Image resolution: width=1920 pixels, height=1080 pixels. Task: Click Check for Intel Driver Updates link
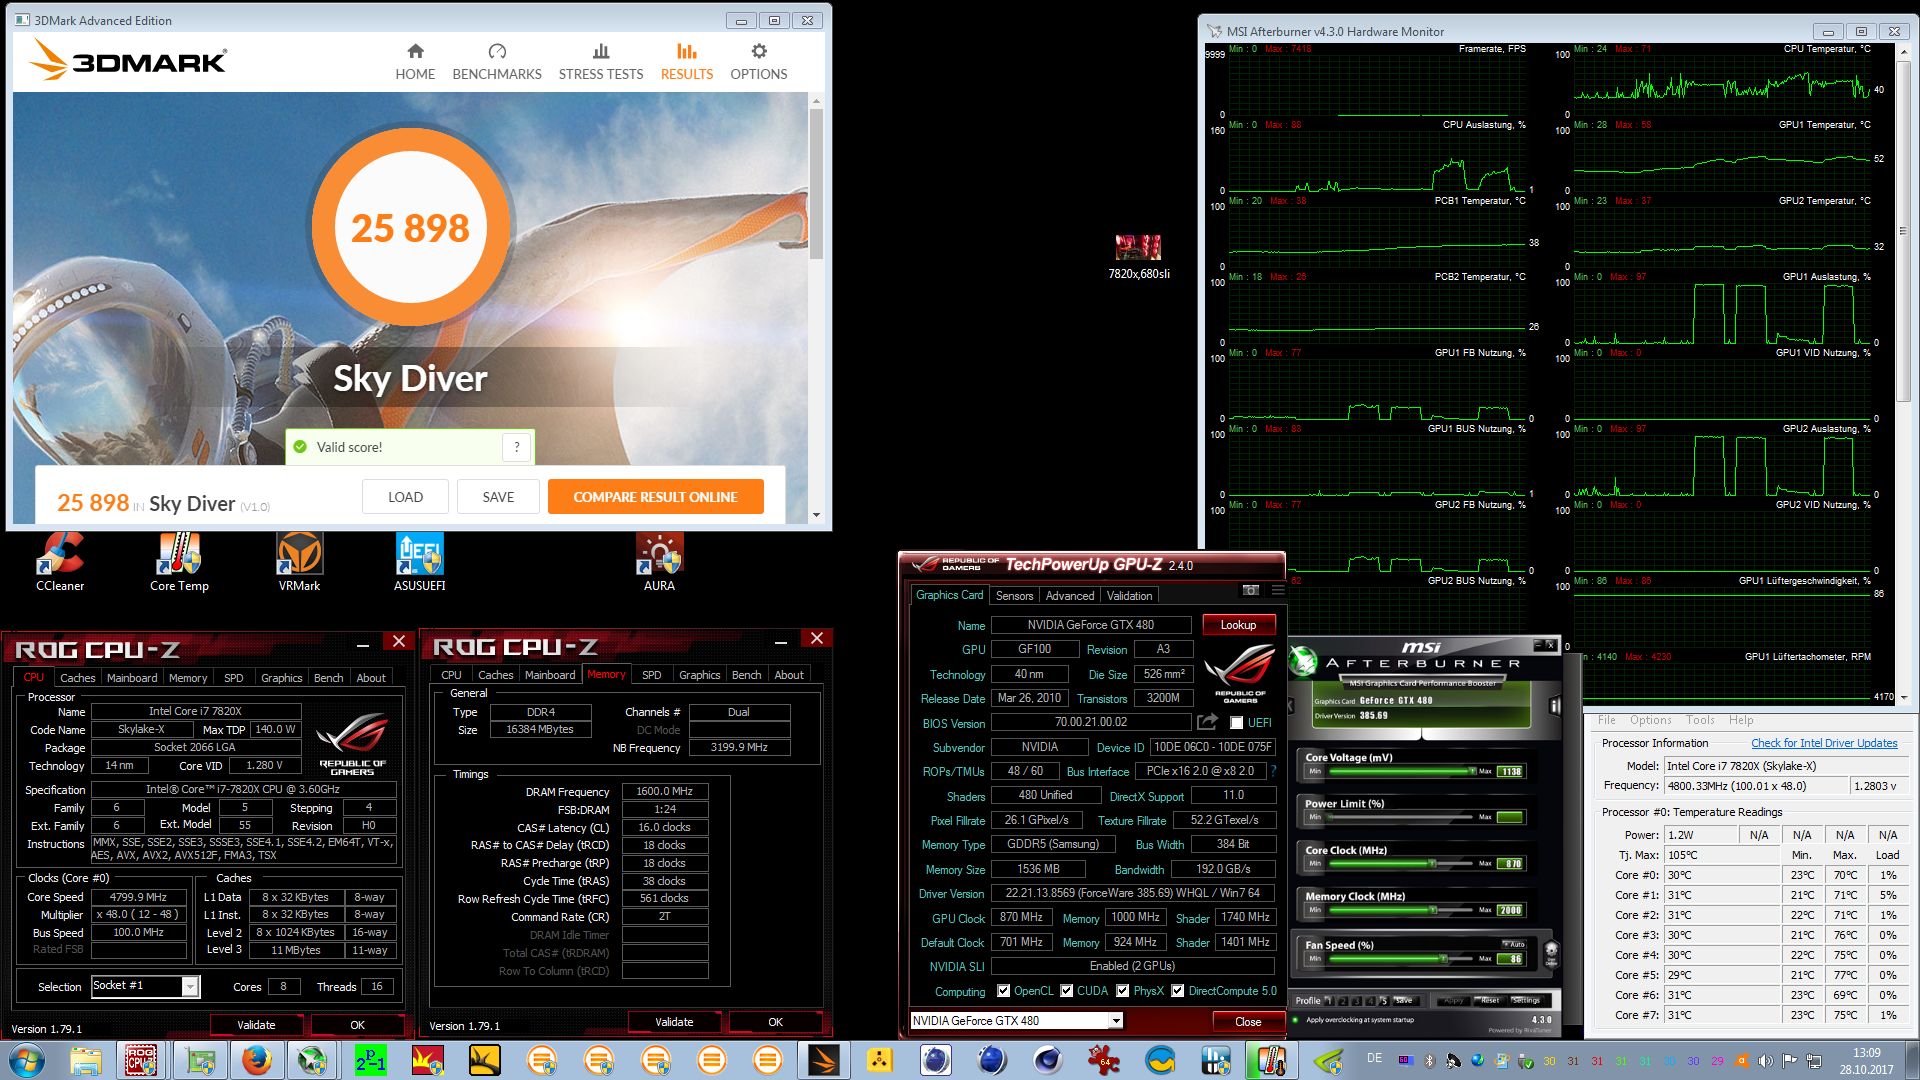[x=1824, y=743]
